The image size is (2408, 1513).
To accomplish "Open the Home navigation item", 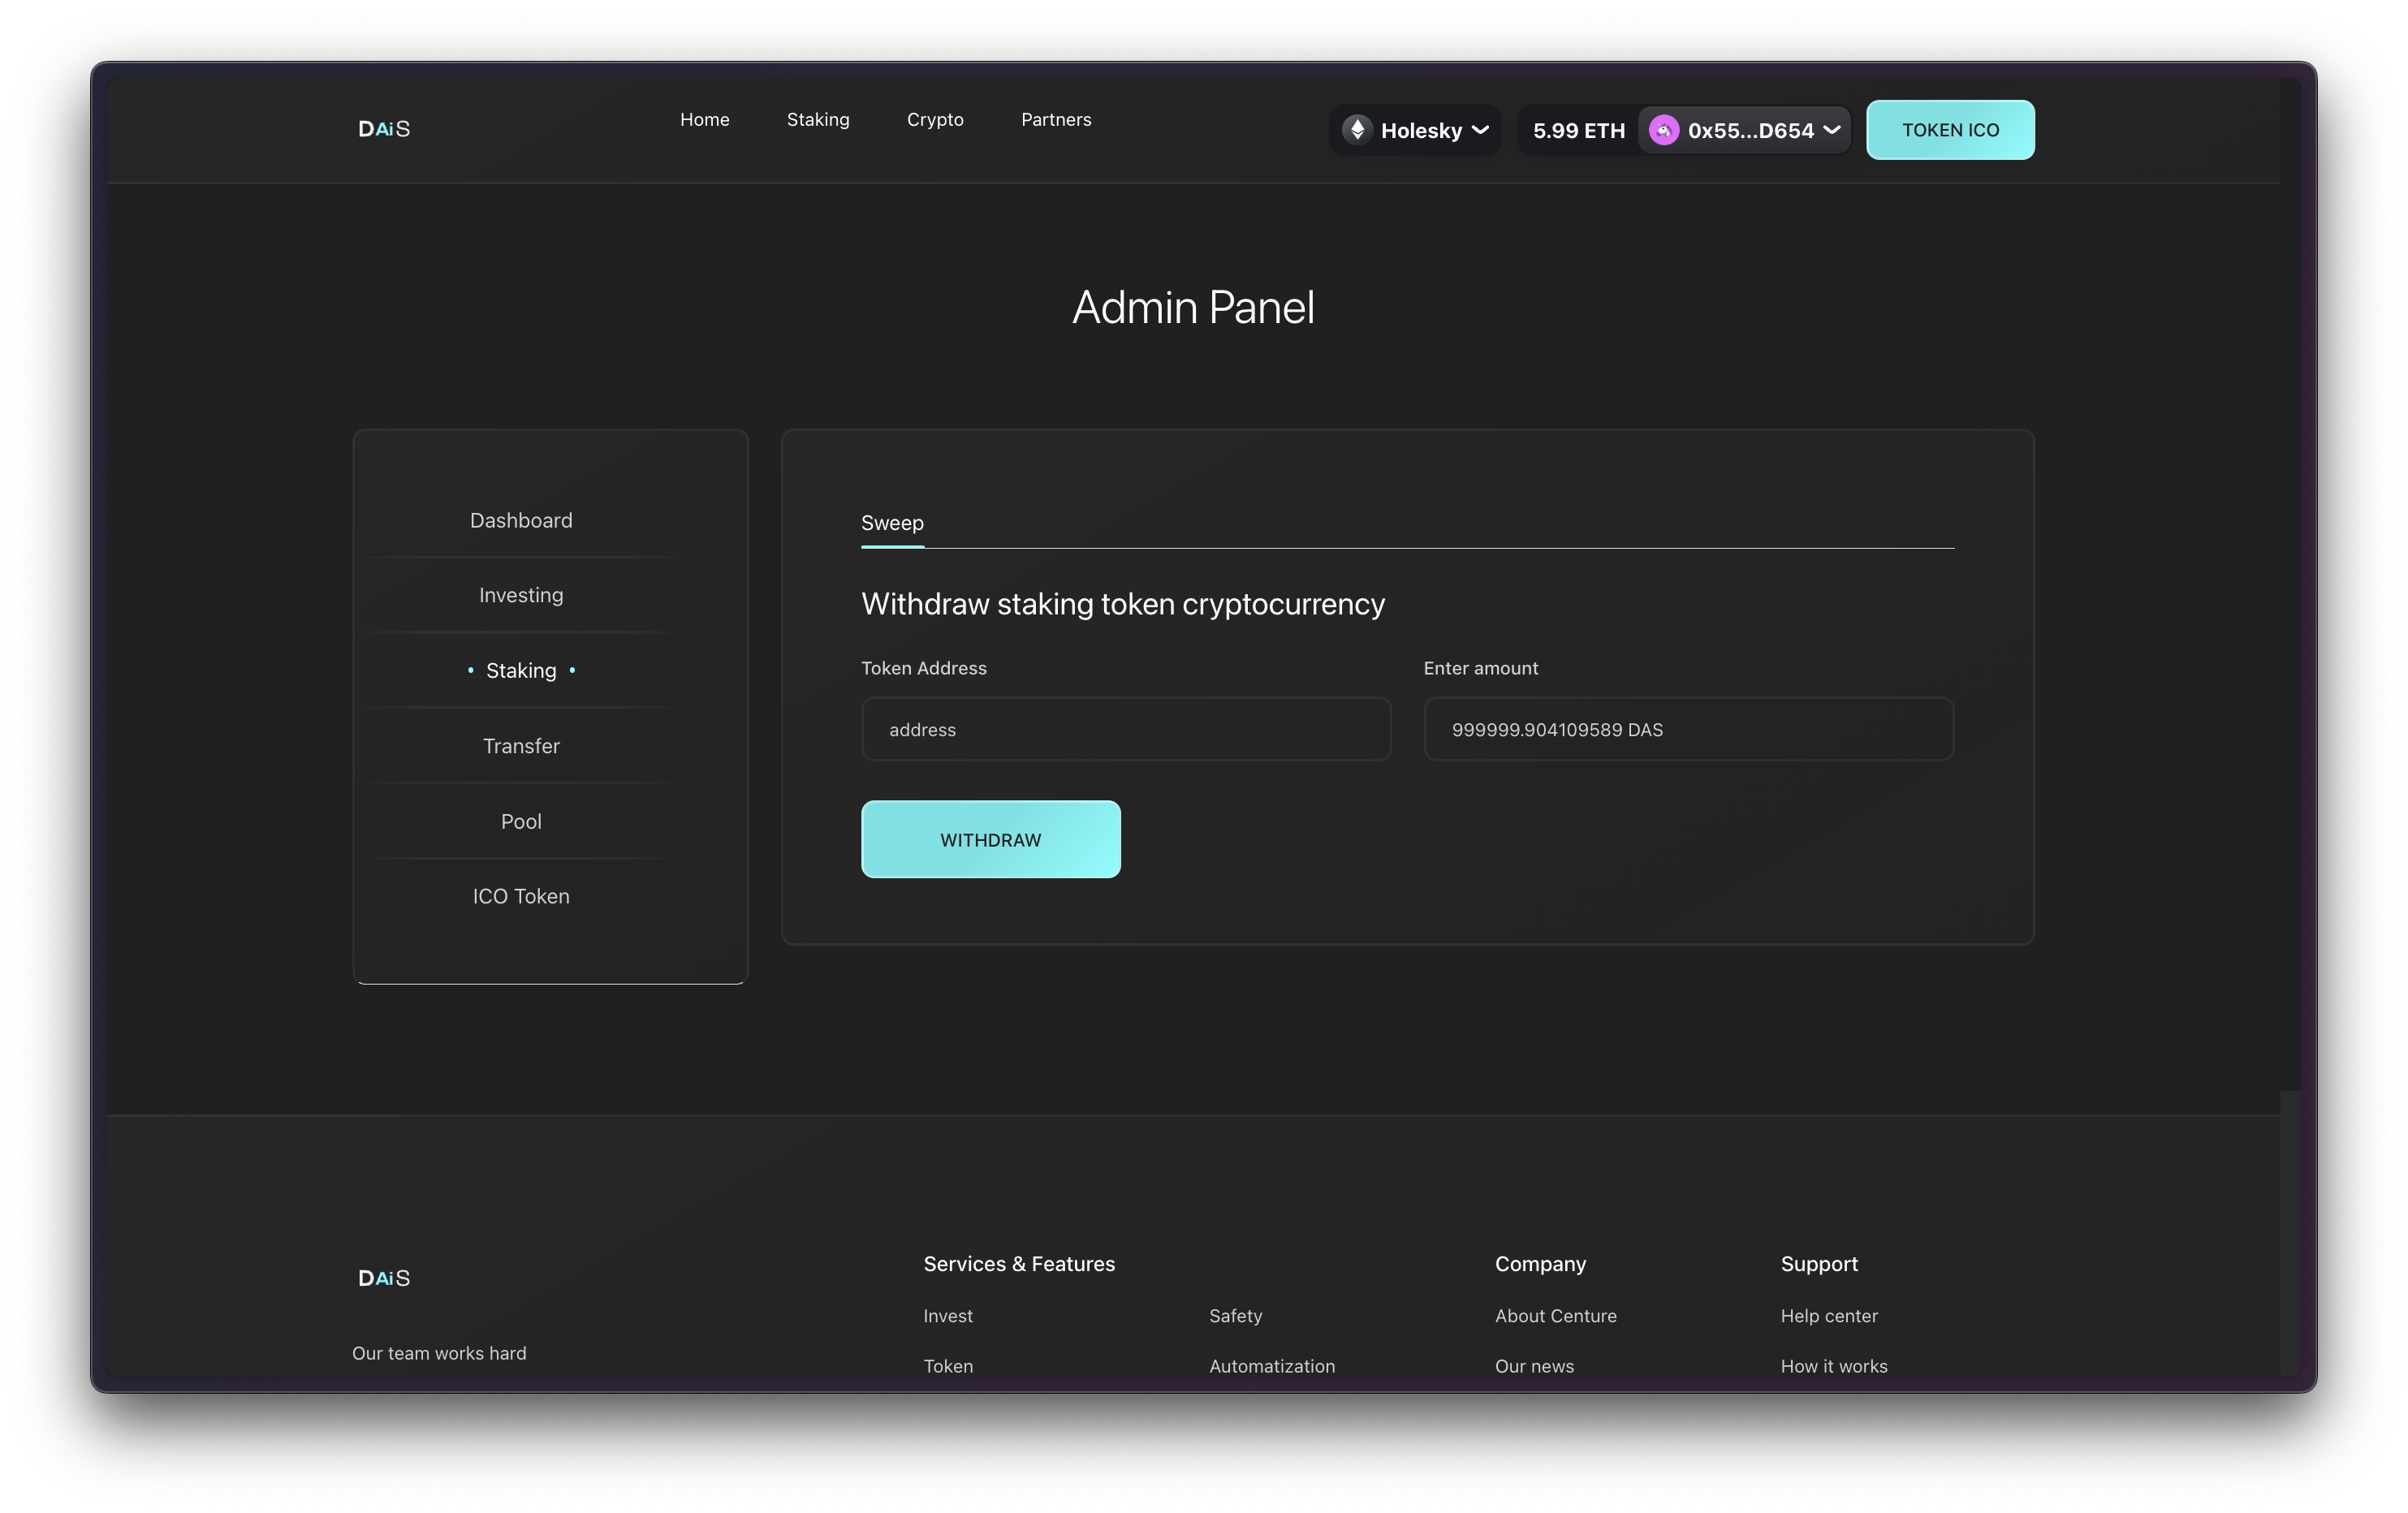I will click(704, 119).
